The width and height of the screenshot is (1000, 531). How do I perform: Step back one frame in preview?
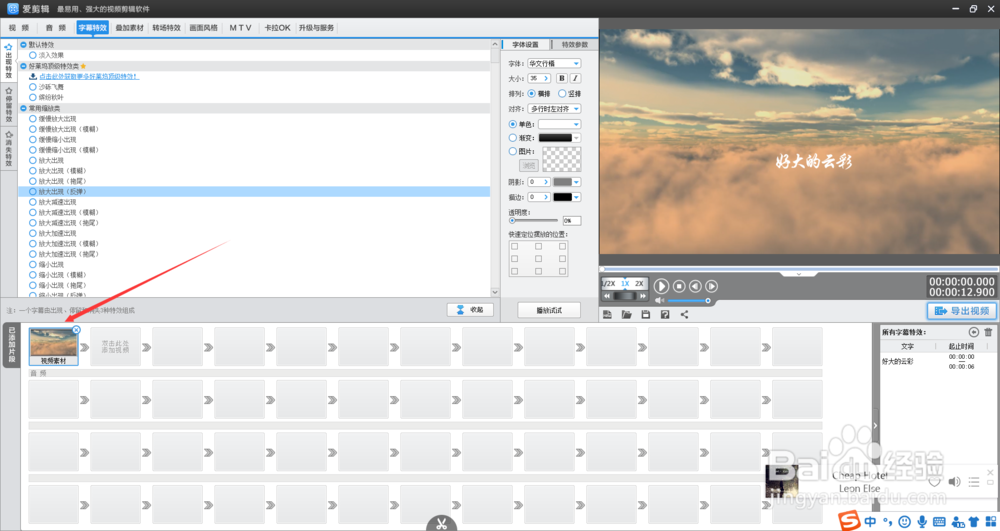click(695, 287)
